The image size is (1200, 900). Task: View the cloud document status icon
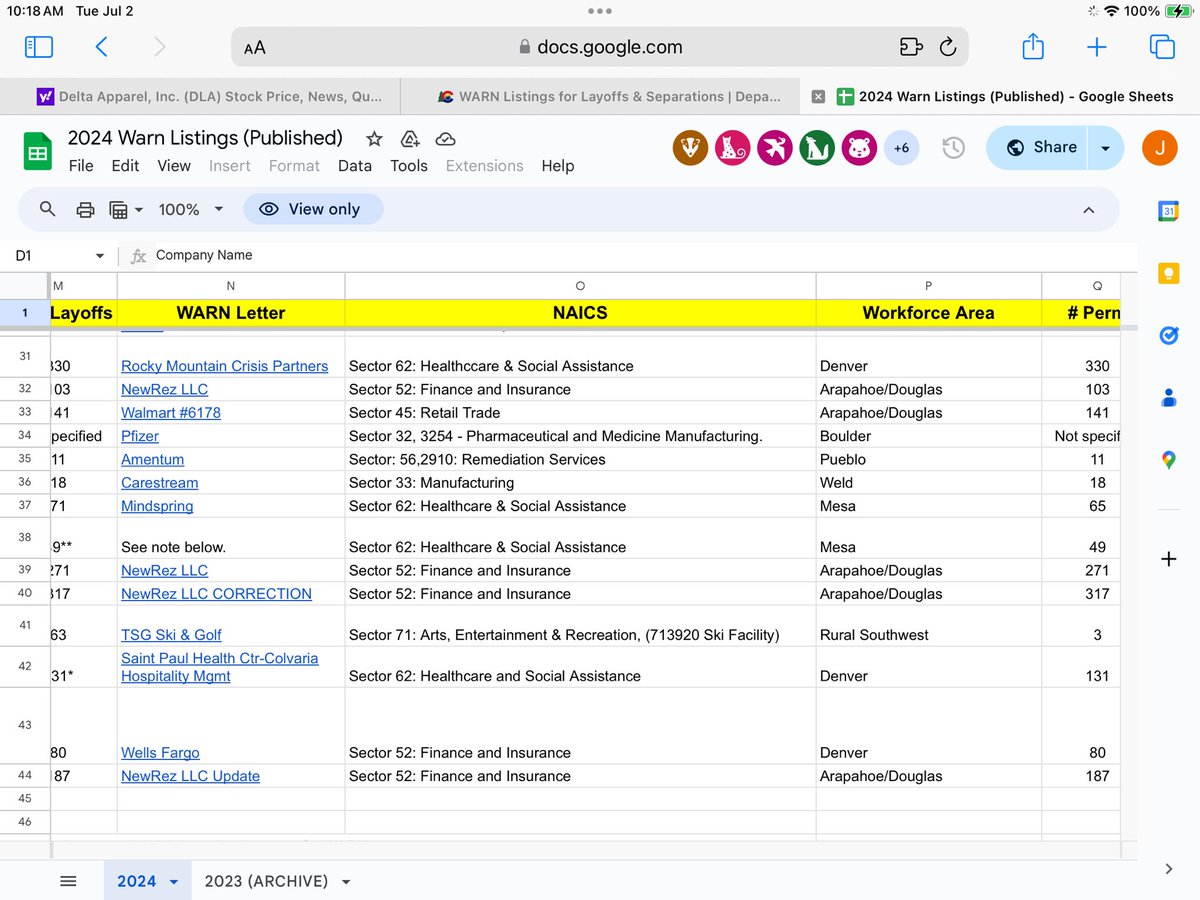(446, 139)
